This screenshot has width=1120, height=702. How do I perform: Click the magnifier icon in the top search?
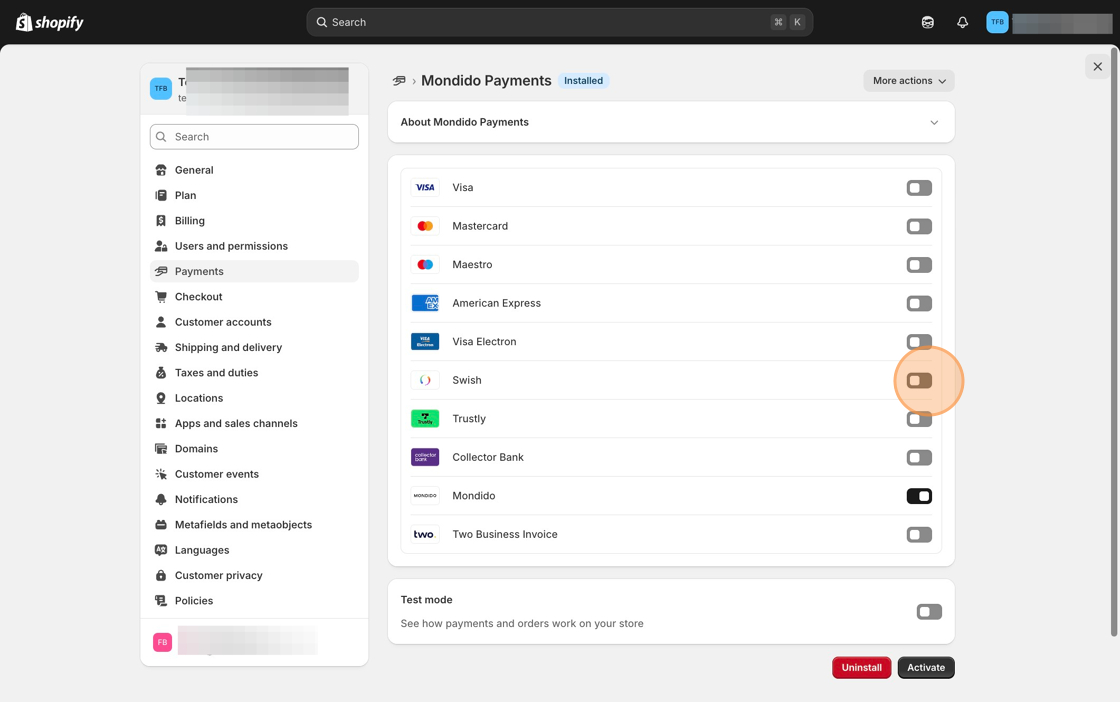(321, 22)
